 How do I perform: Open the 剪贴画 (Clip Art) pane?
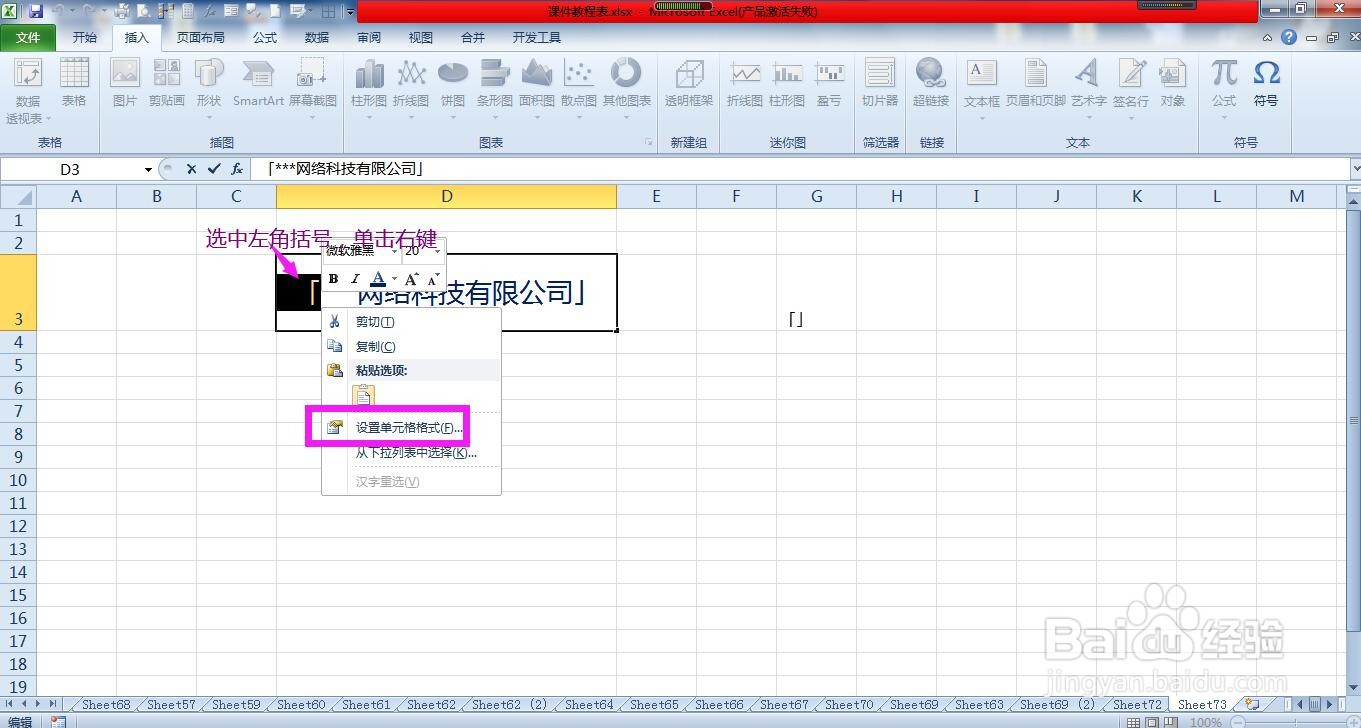tap(166, 85)
